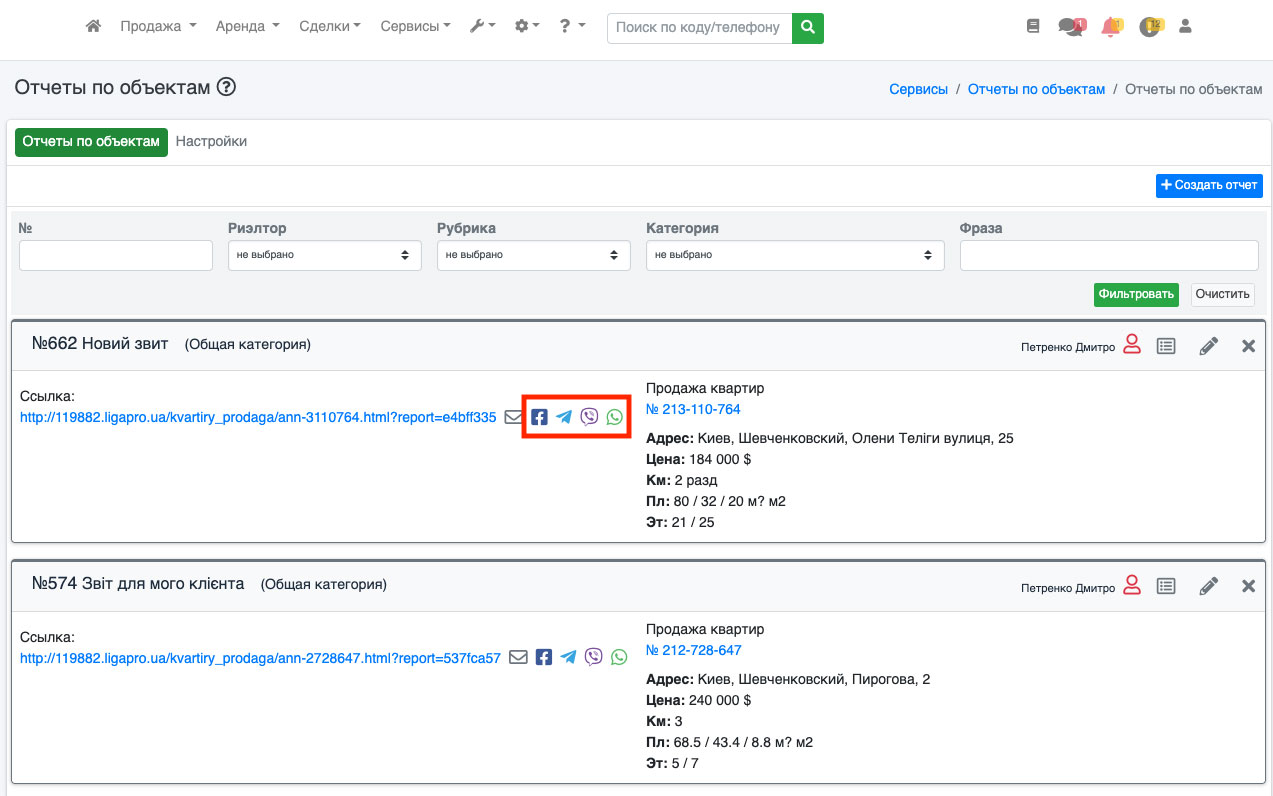The image size is (1273, 796).
Task: Open the Продажа menu
Action: (x=158, y=27)
